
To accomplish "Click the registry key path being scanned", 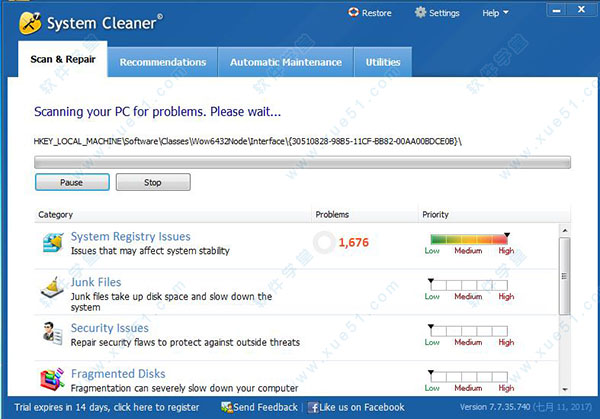I will click(x=248, y=141).
